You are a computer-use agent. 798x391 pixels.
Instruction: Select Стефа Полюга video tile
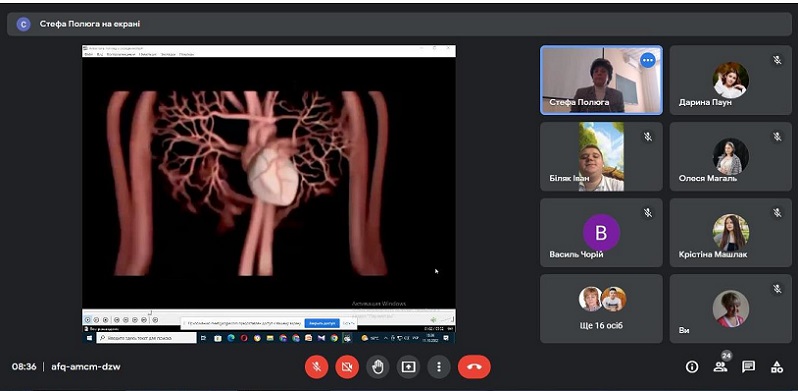tap(601, 80)
